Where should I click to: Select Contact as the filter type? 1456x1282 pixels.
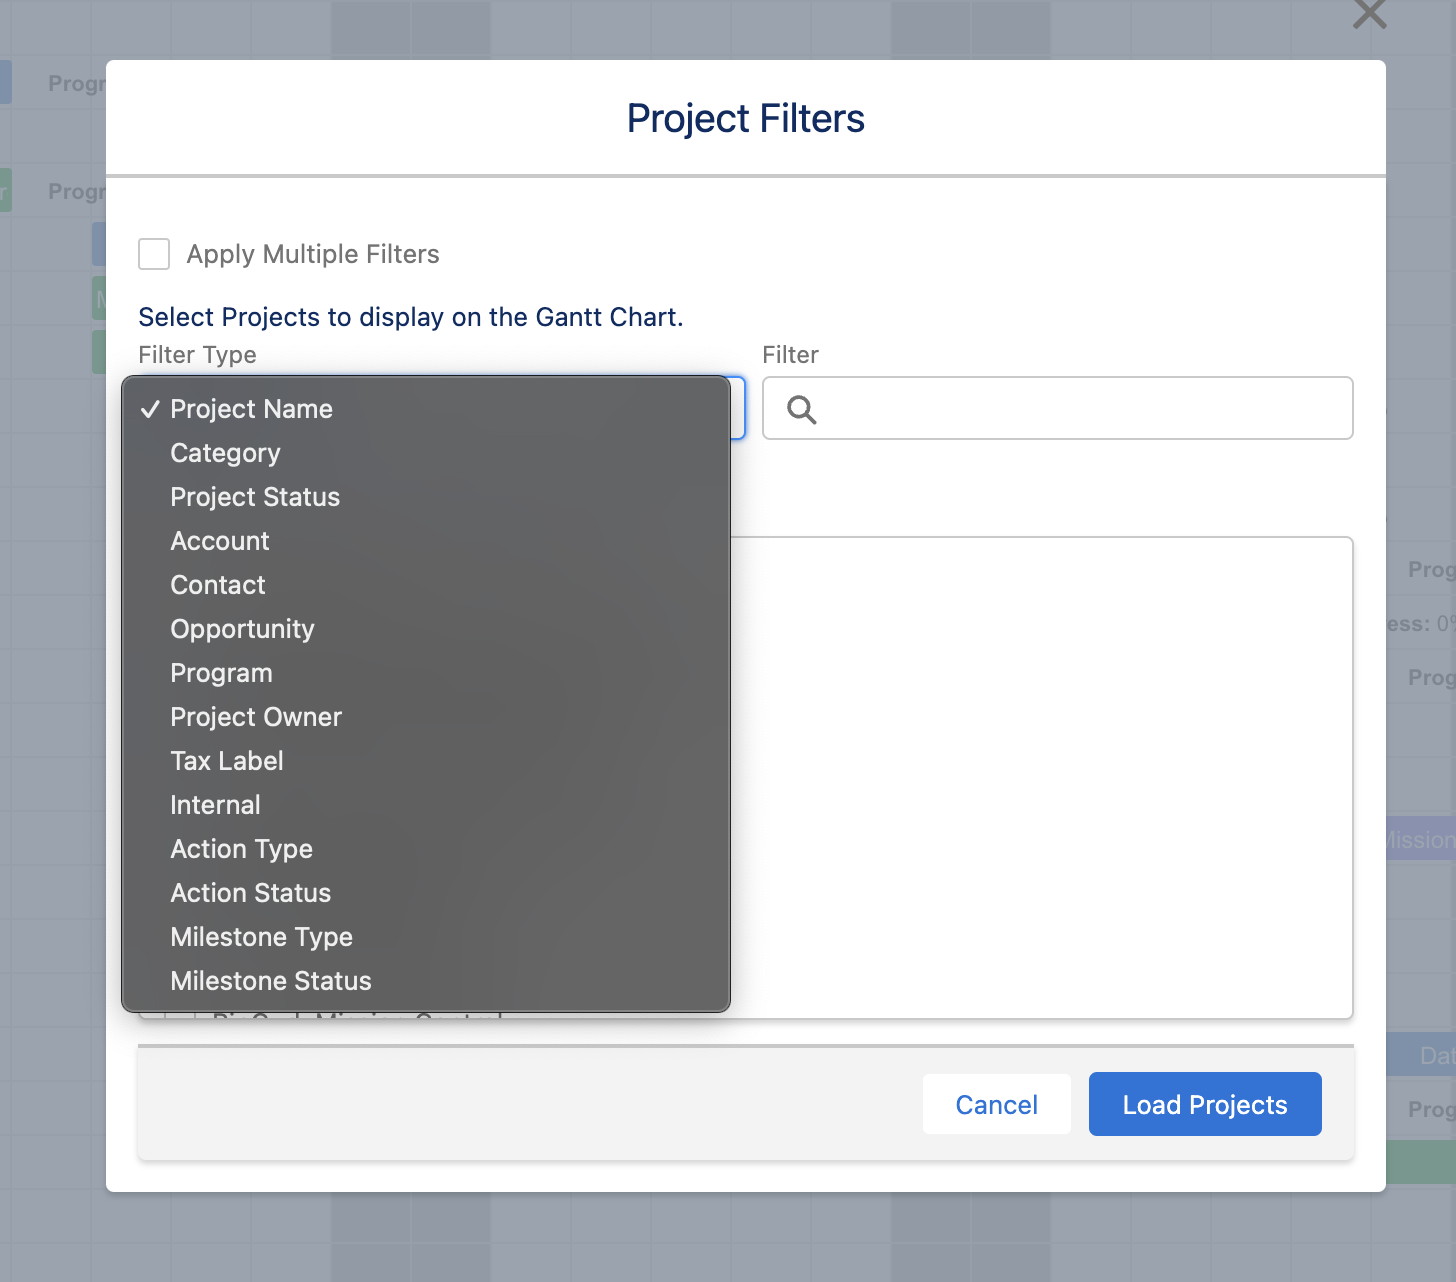[x=217, y=584]
